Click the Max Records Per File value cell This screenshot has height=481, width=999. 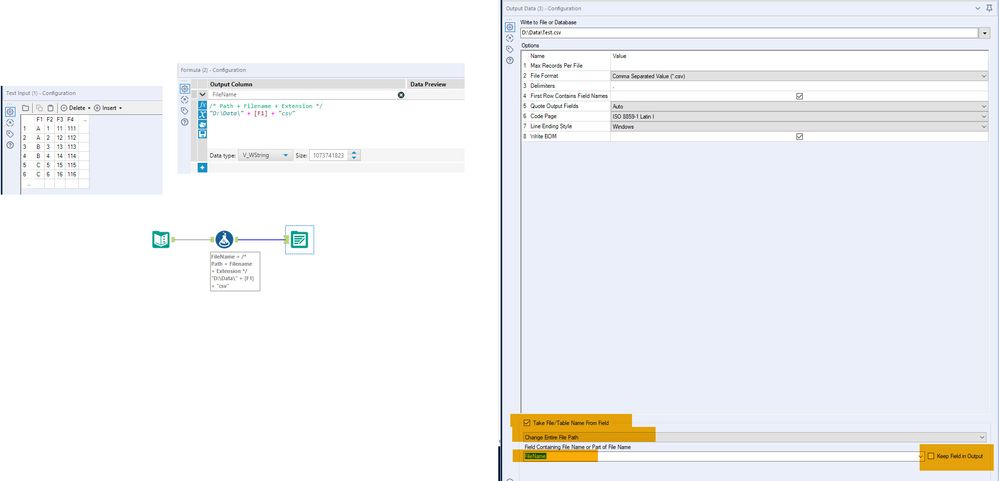(x=799, y=66)
